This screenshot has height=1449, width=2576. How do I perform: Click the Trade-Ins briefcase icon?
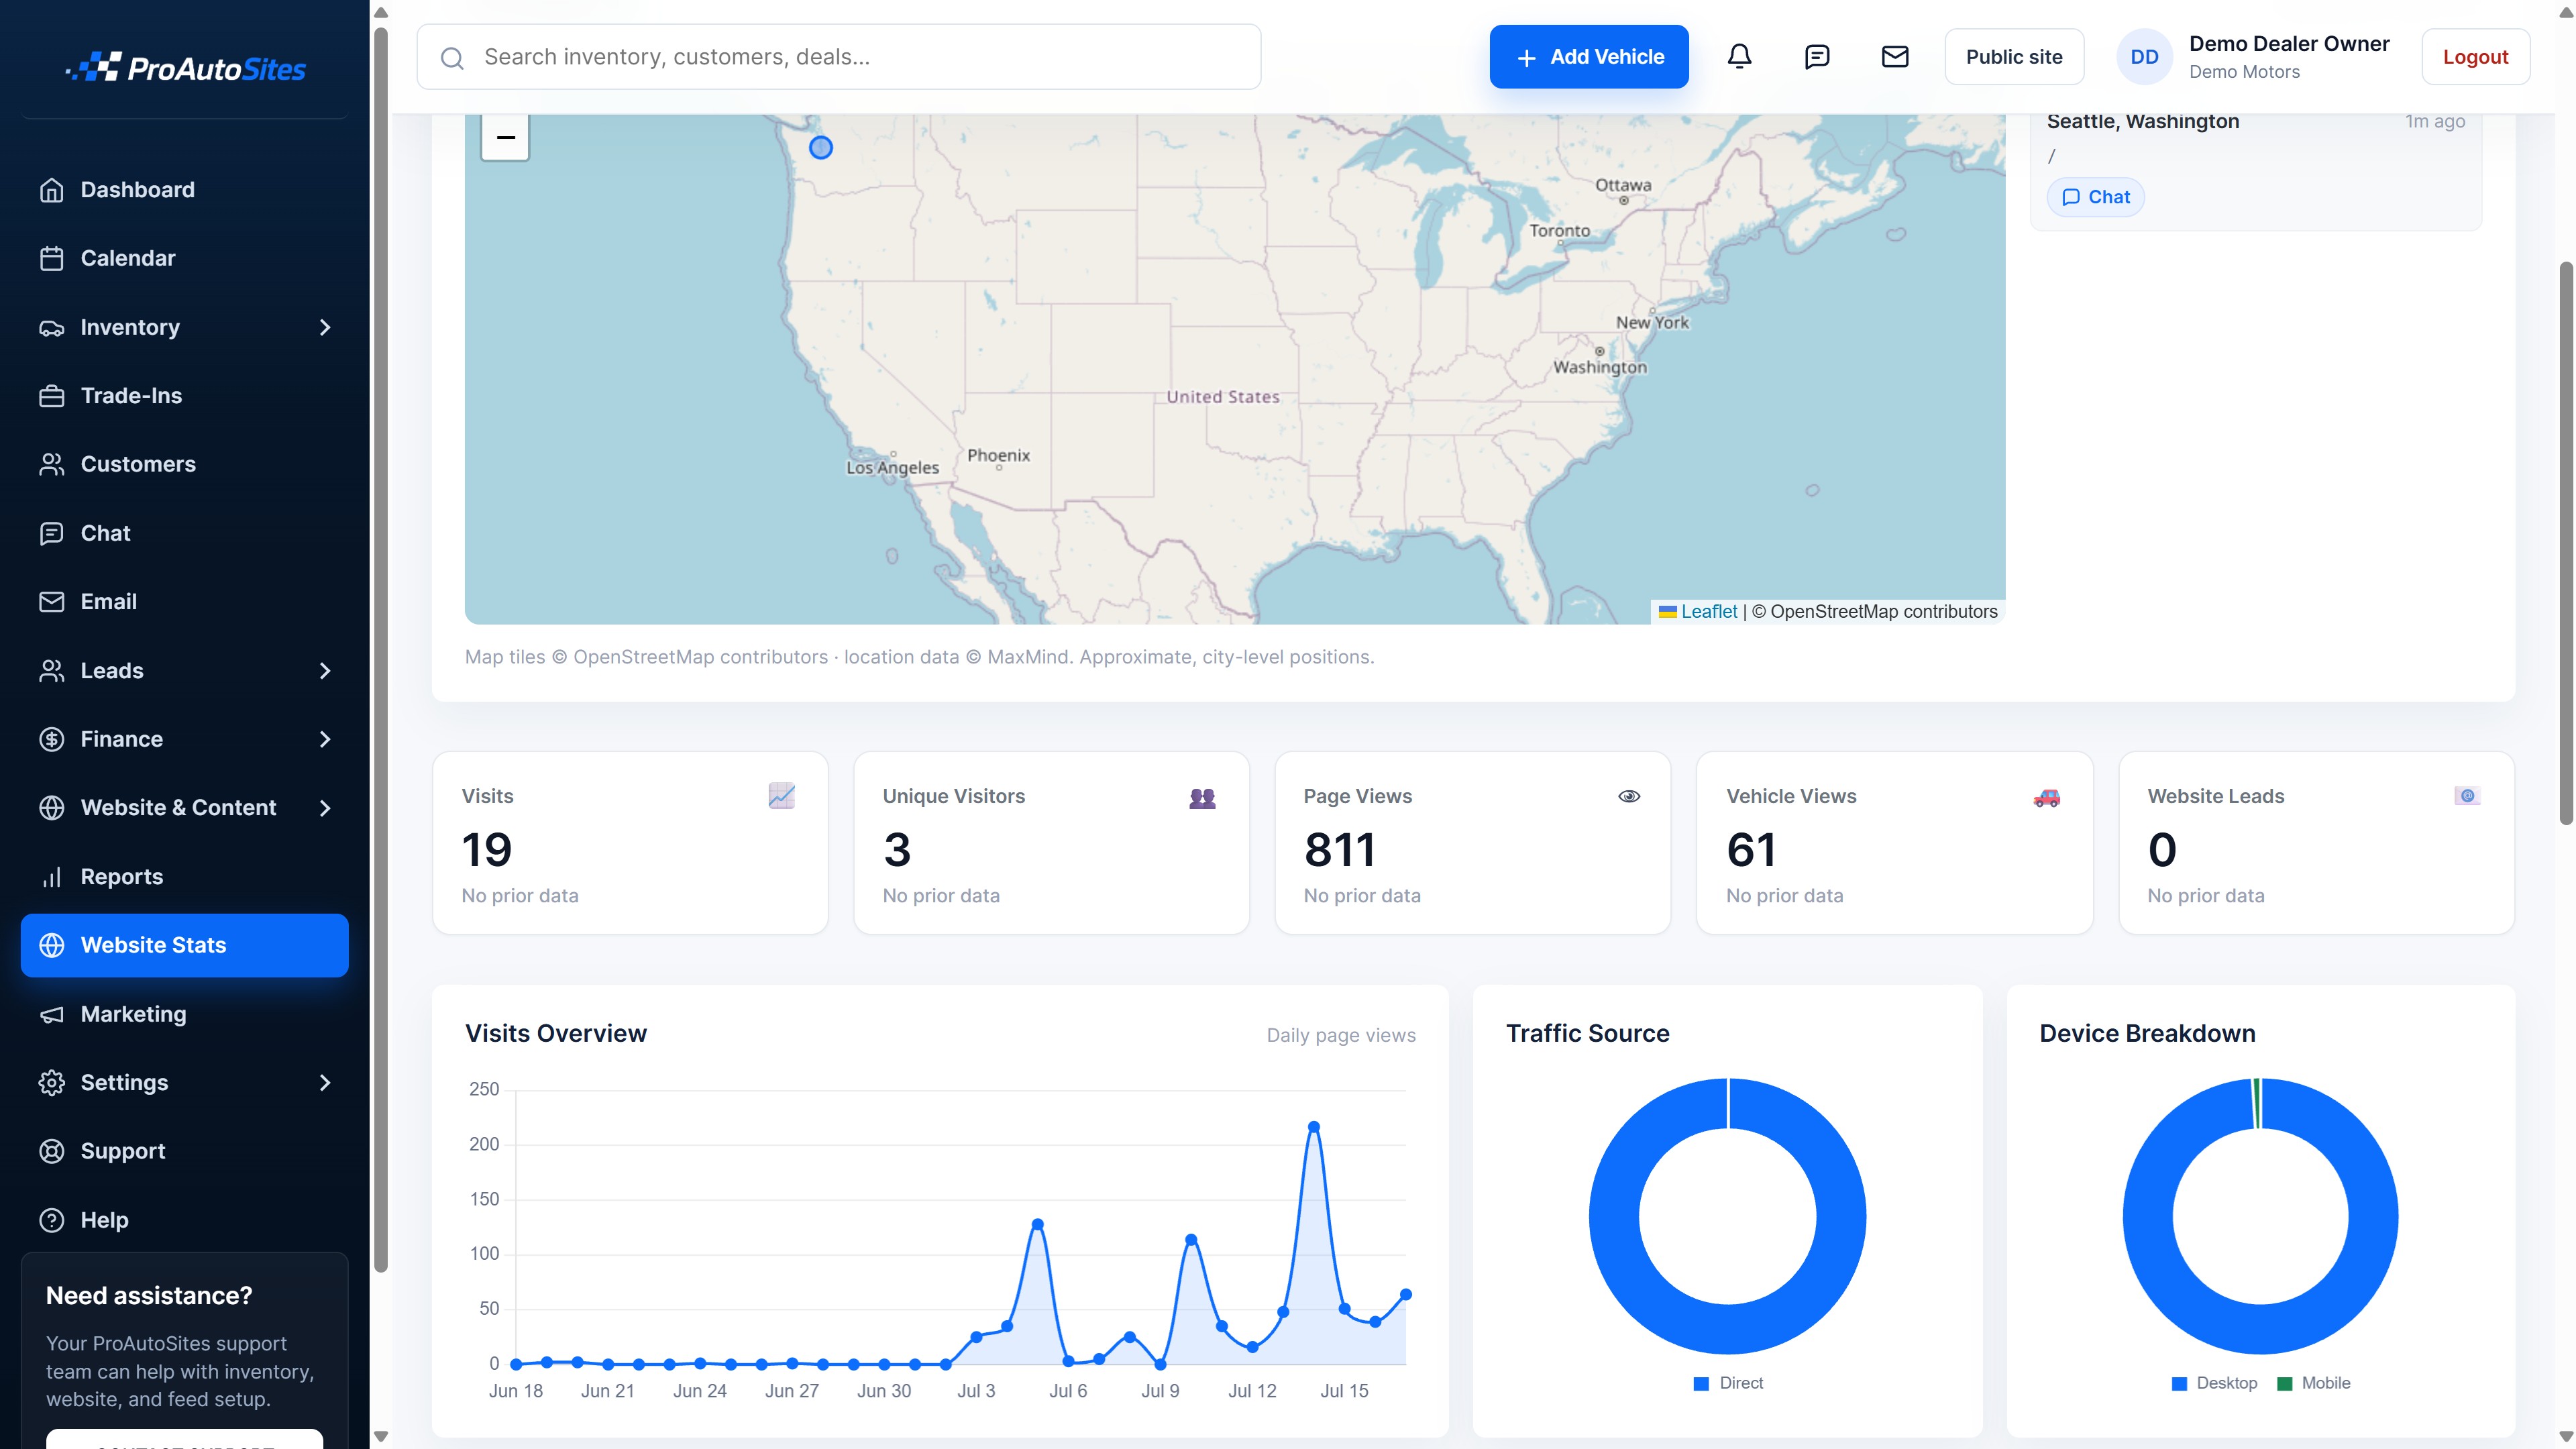coord(51,396)
